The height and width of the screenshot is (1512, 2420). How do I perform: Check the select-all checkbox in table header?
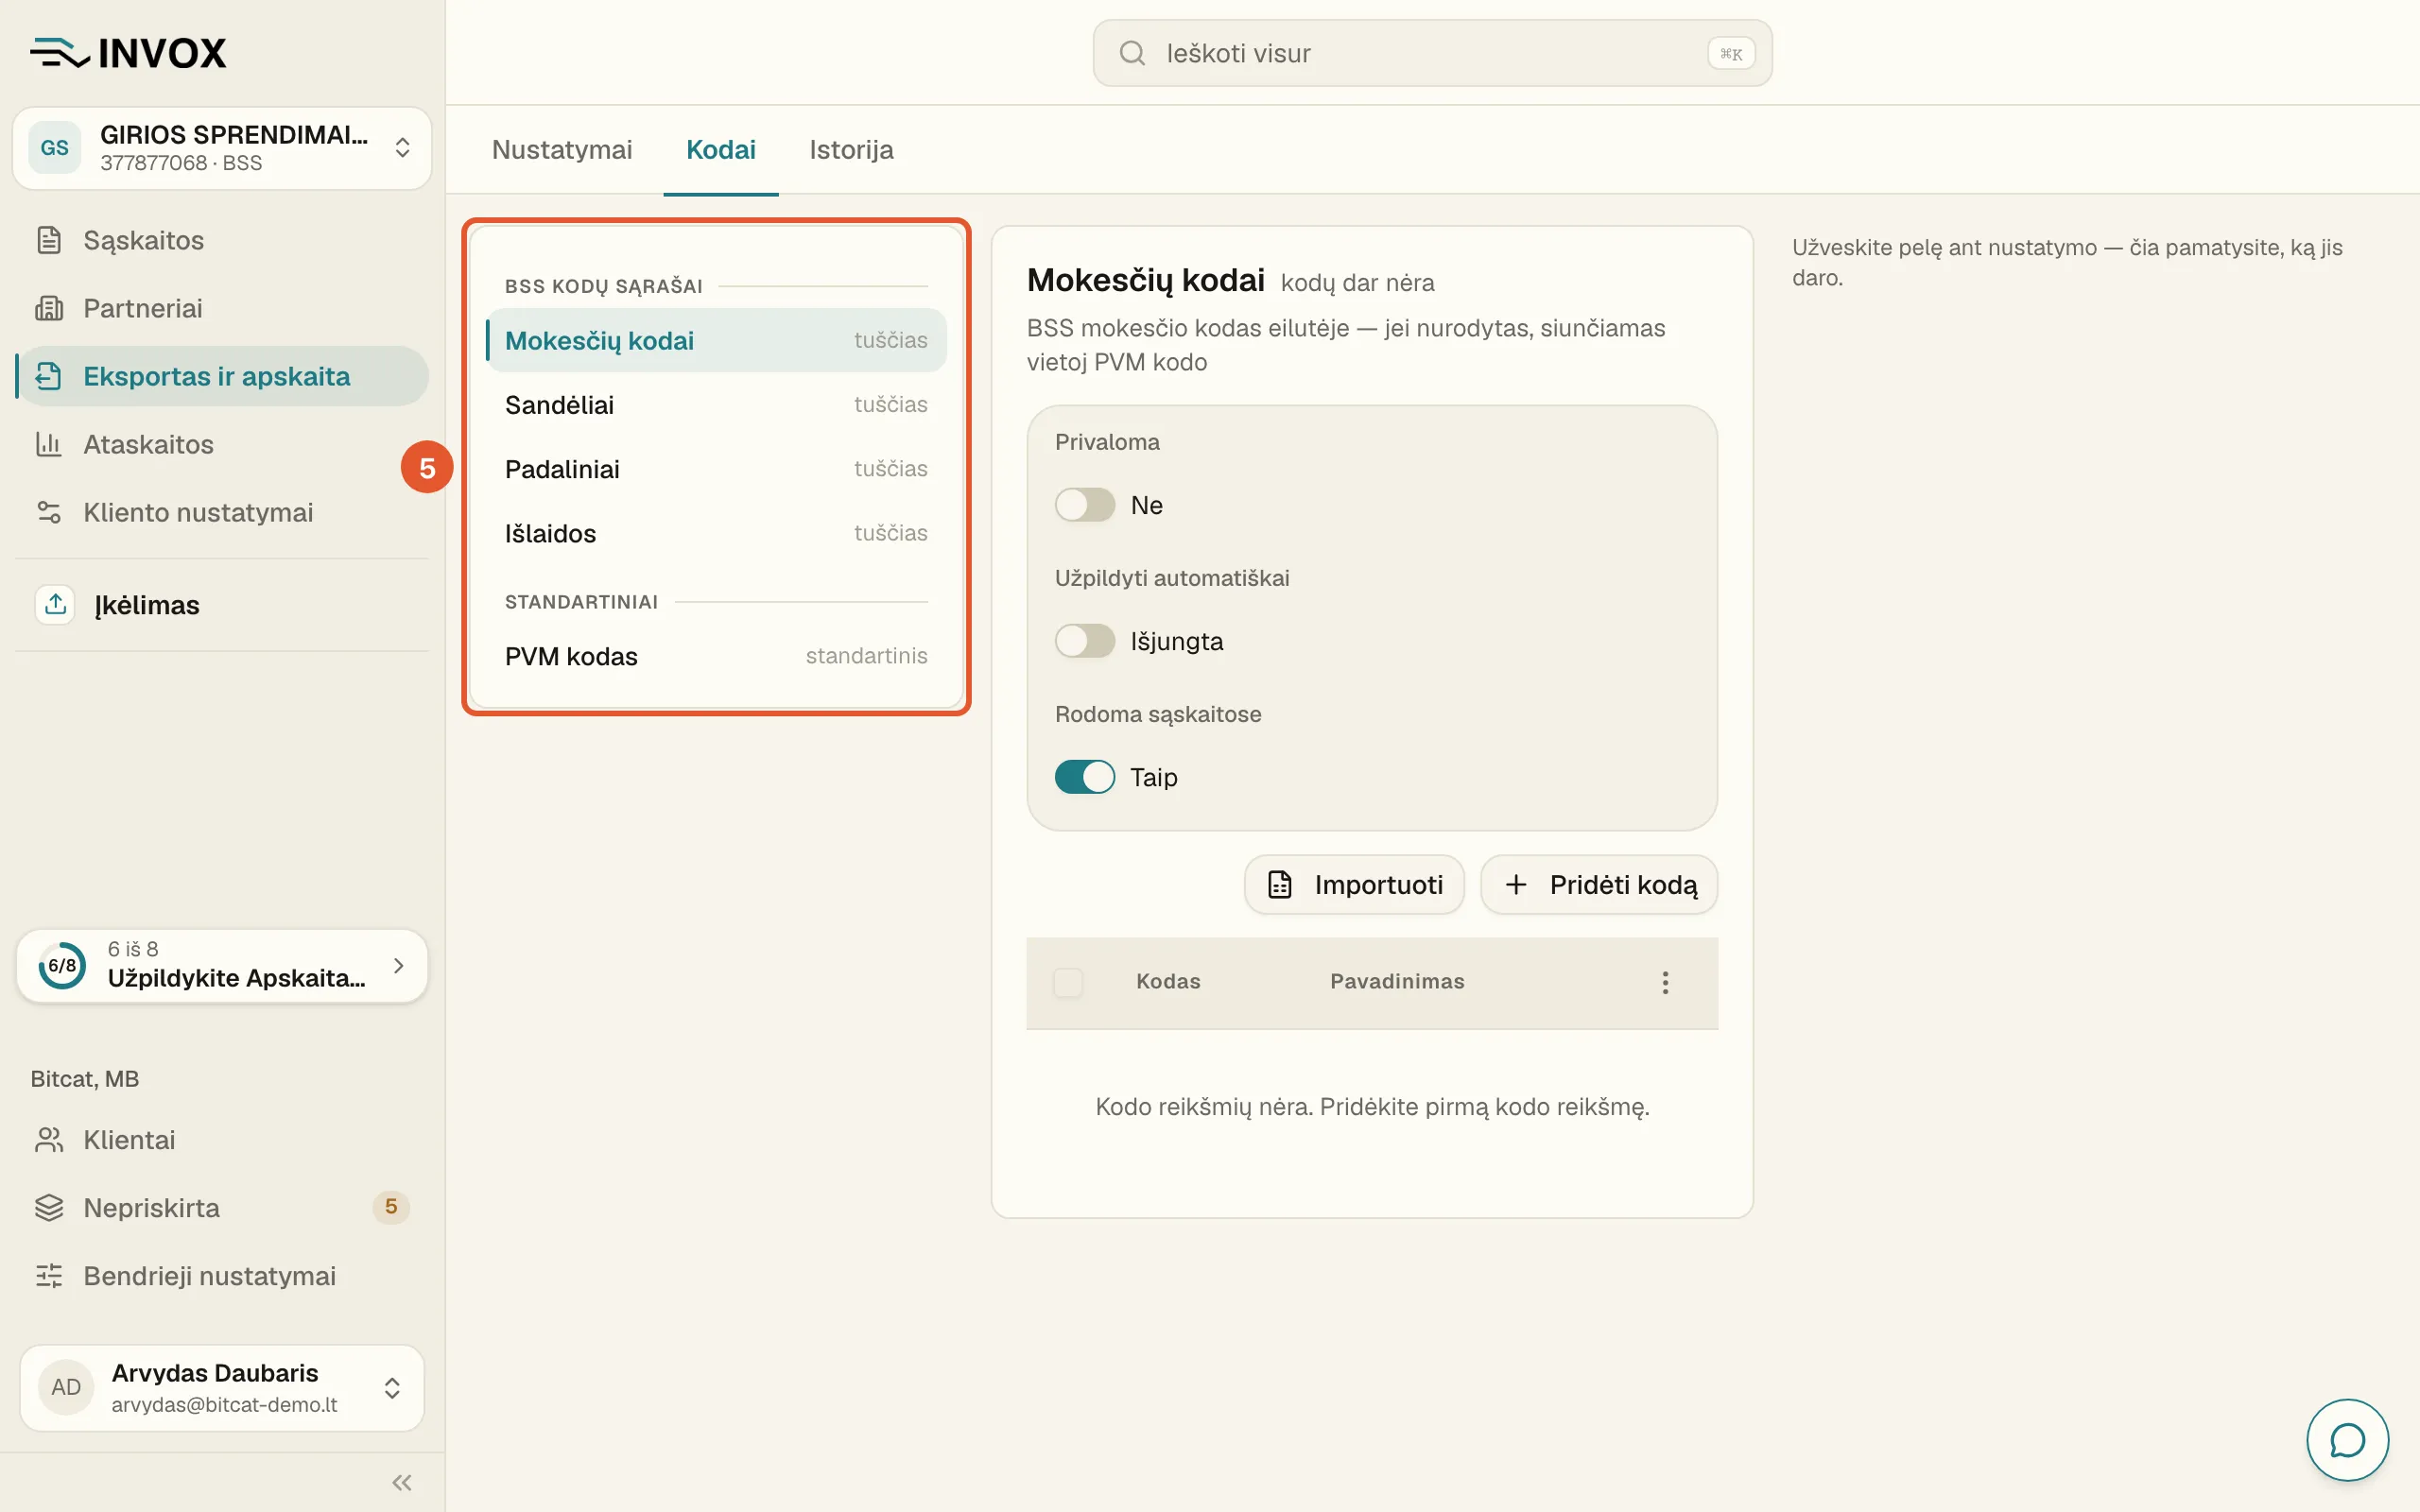[1068, 982]
